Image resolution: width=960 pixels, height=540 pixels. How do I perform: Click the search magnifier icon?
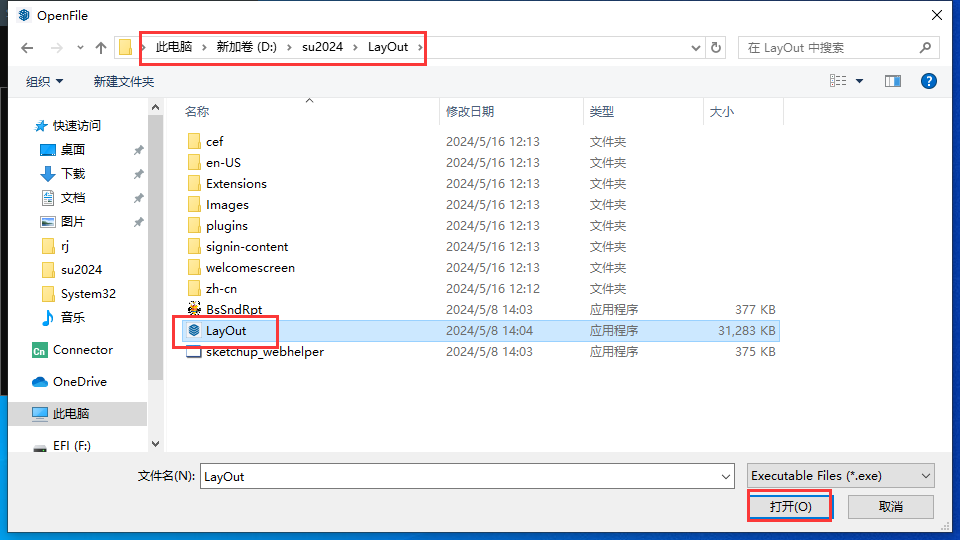point(925,47)
